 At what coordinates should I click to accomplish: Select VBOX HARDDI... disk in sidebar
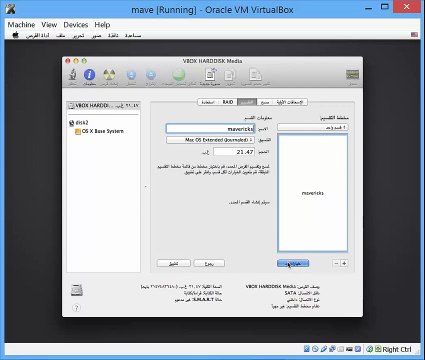tap(103, 106)
